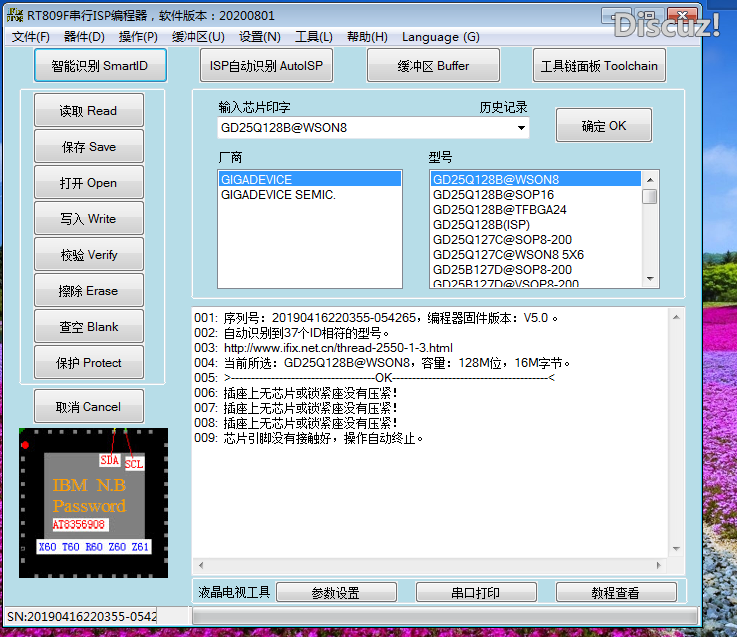The image size is (737, 637).
Task: Open the 操作(P) menu
Action: pos(138,37)
